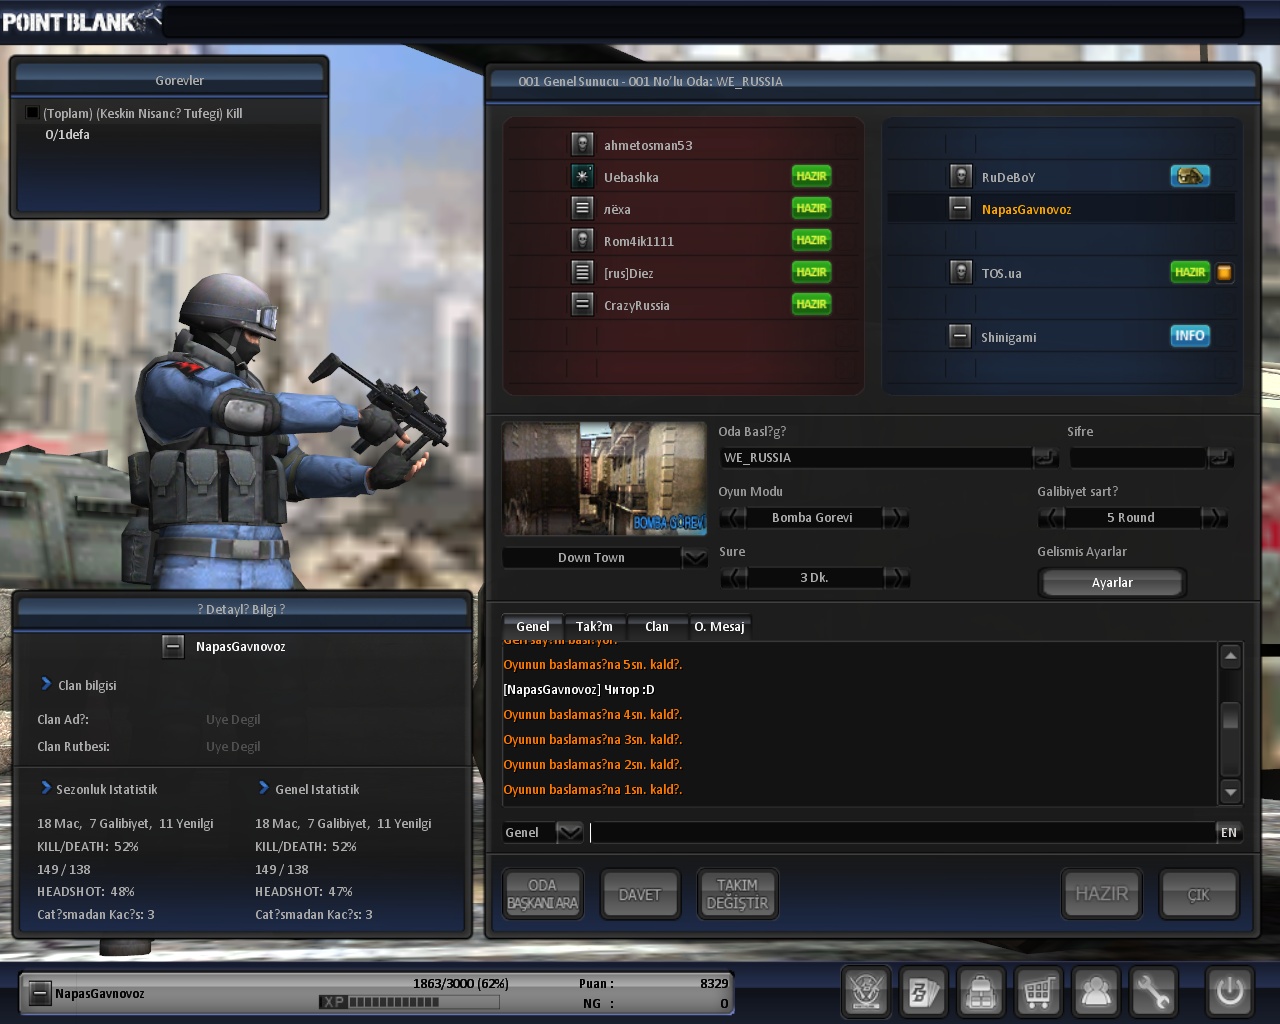Viewport: 1280px width, 1024px height.
Task: Select next game mode after Bomba Gorevi
Action: (896, 518)
